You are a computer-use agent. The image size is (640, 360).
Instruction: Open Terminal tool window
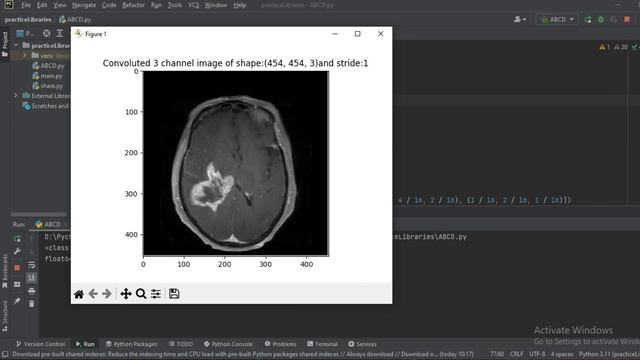pyautogui.click(x=322, y=344)
